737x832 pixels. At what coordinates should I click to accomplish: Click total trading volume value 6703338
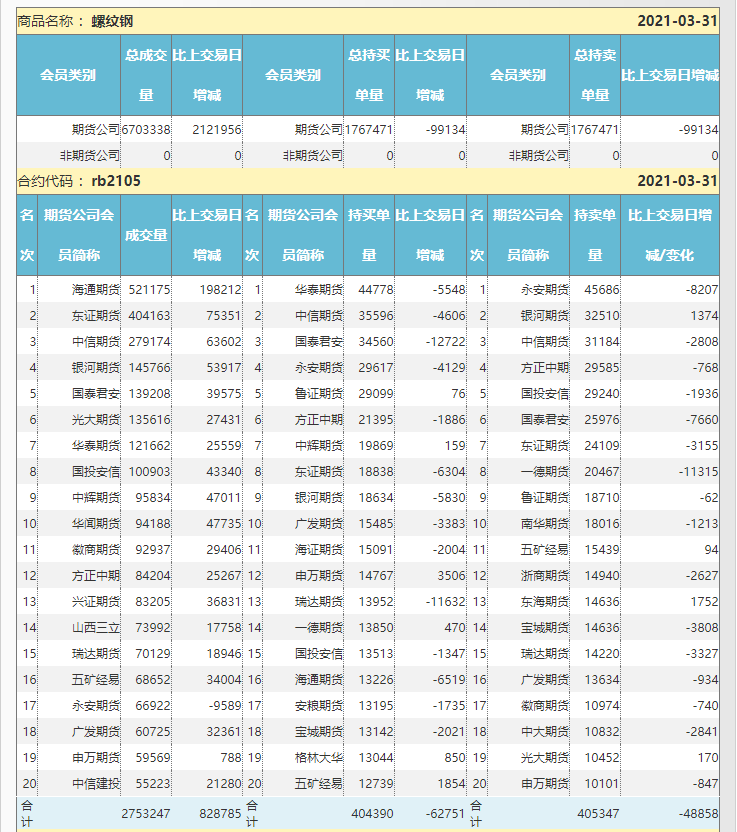(146, 130)
